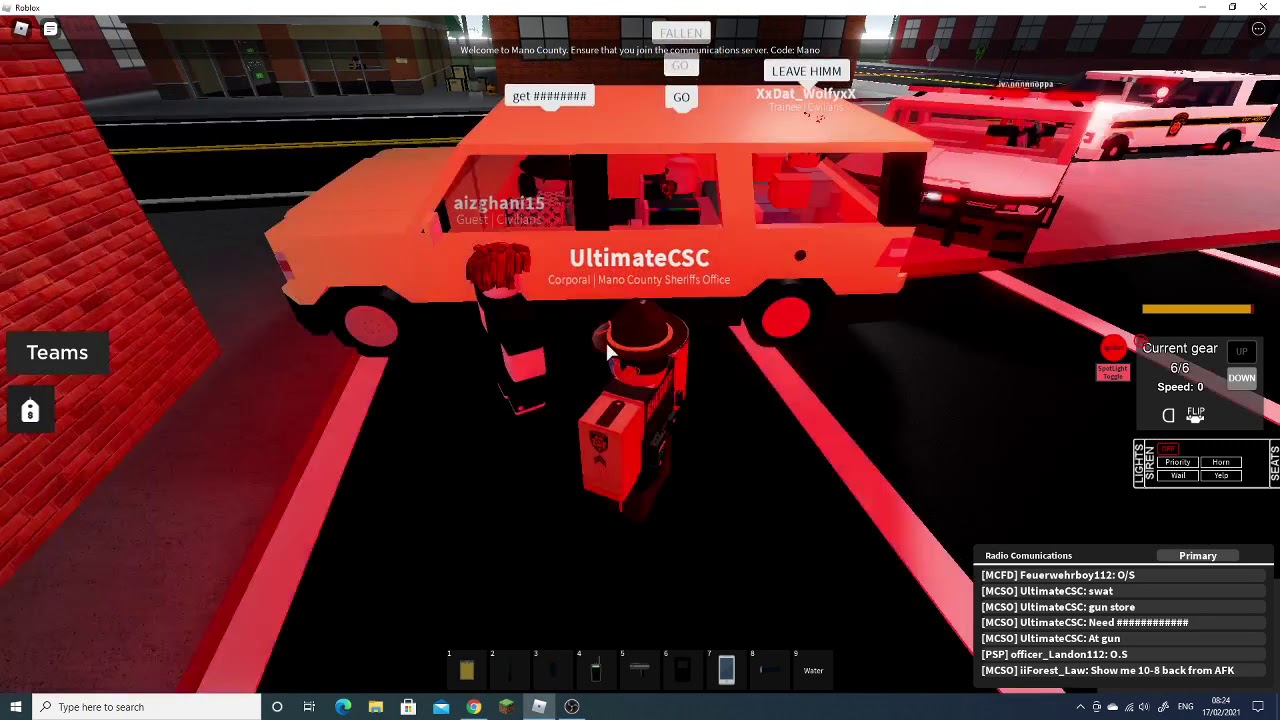This screenshot has height=720, width=1280.
Task: Open the Roblox menu icon
Action: point(21,28)
